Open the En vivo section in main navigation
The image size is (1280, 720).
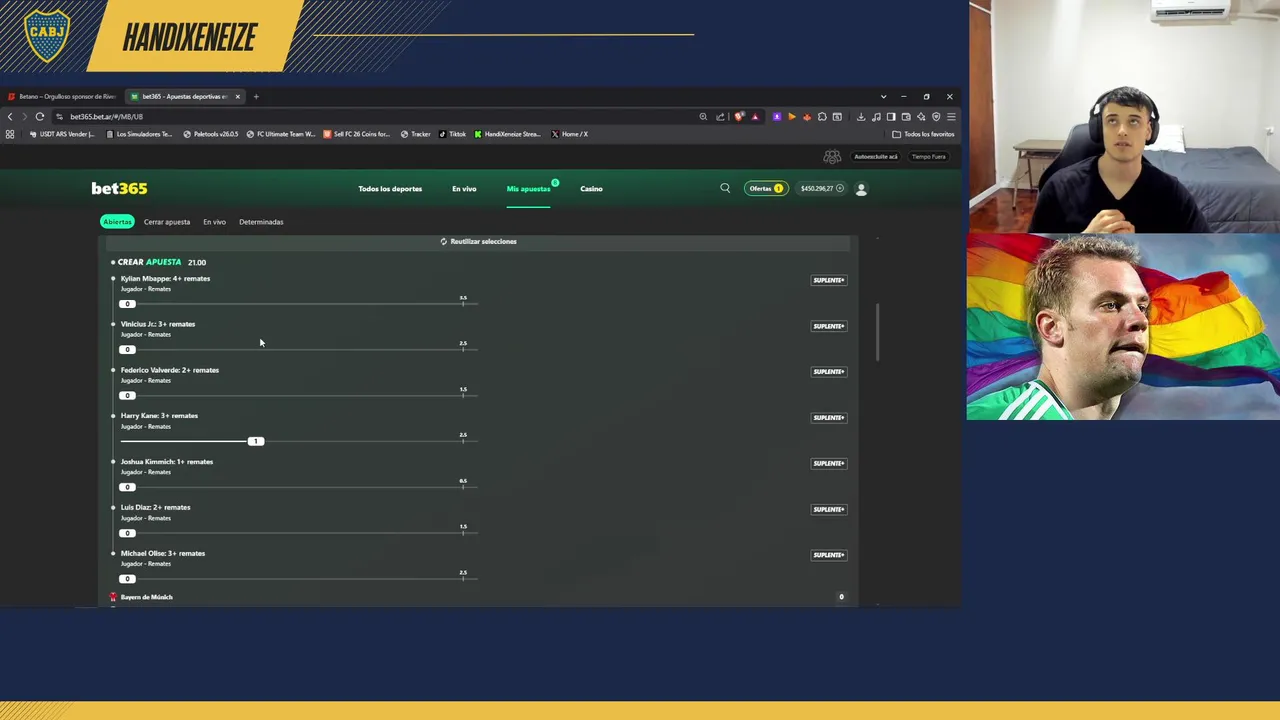(x=464, y=189)
